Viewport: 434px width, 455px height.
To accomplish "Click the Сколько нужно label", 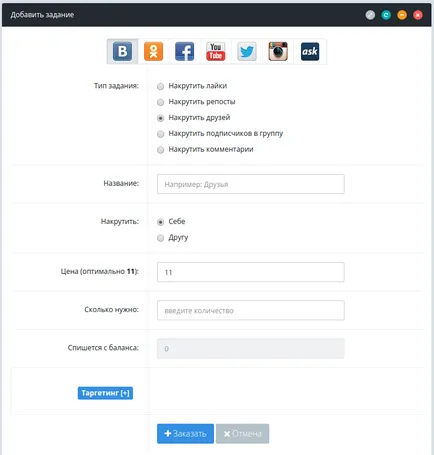I will [111, 310].
